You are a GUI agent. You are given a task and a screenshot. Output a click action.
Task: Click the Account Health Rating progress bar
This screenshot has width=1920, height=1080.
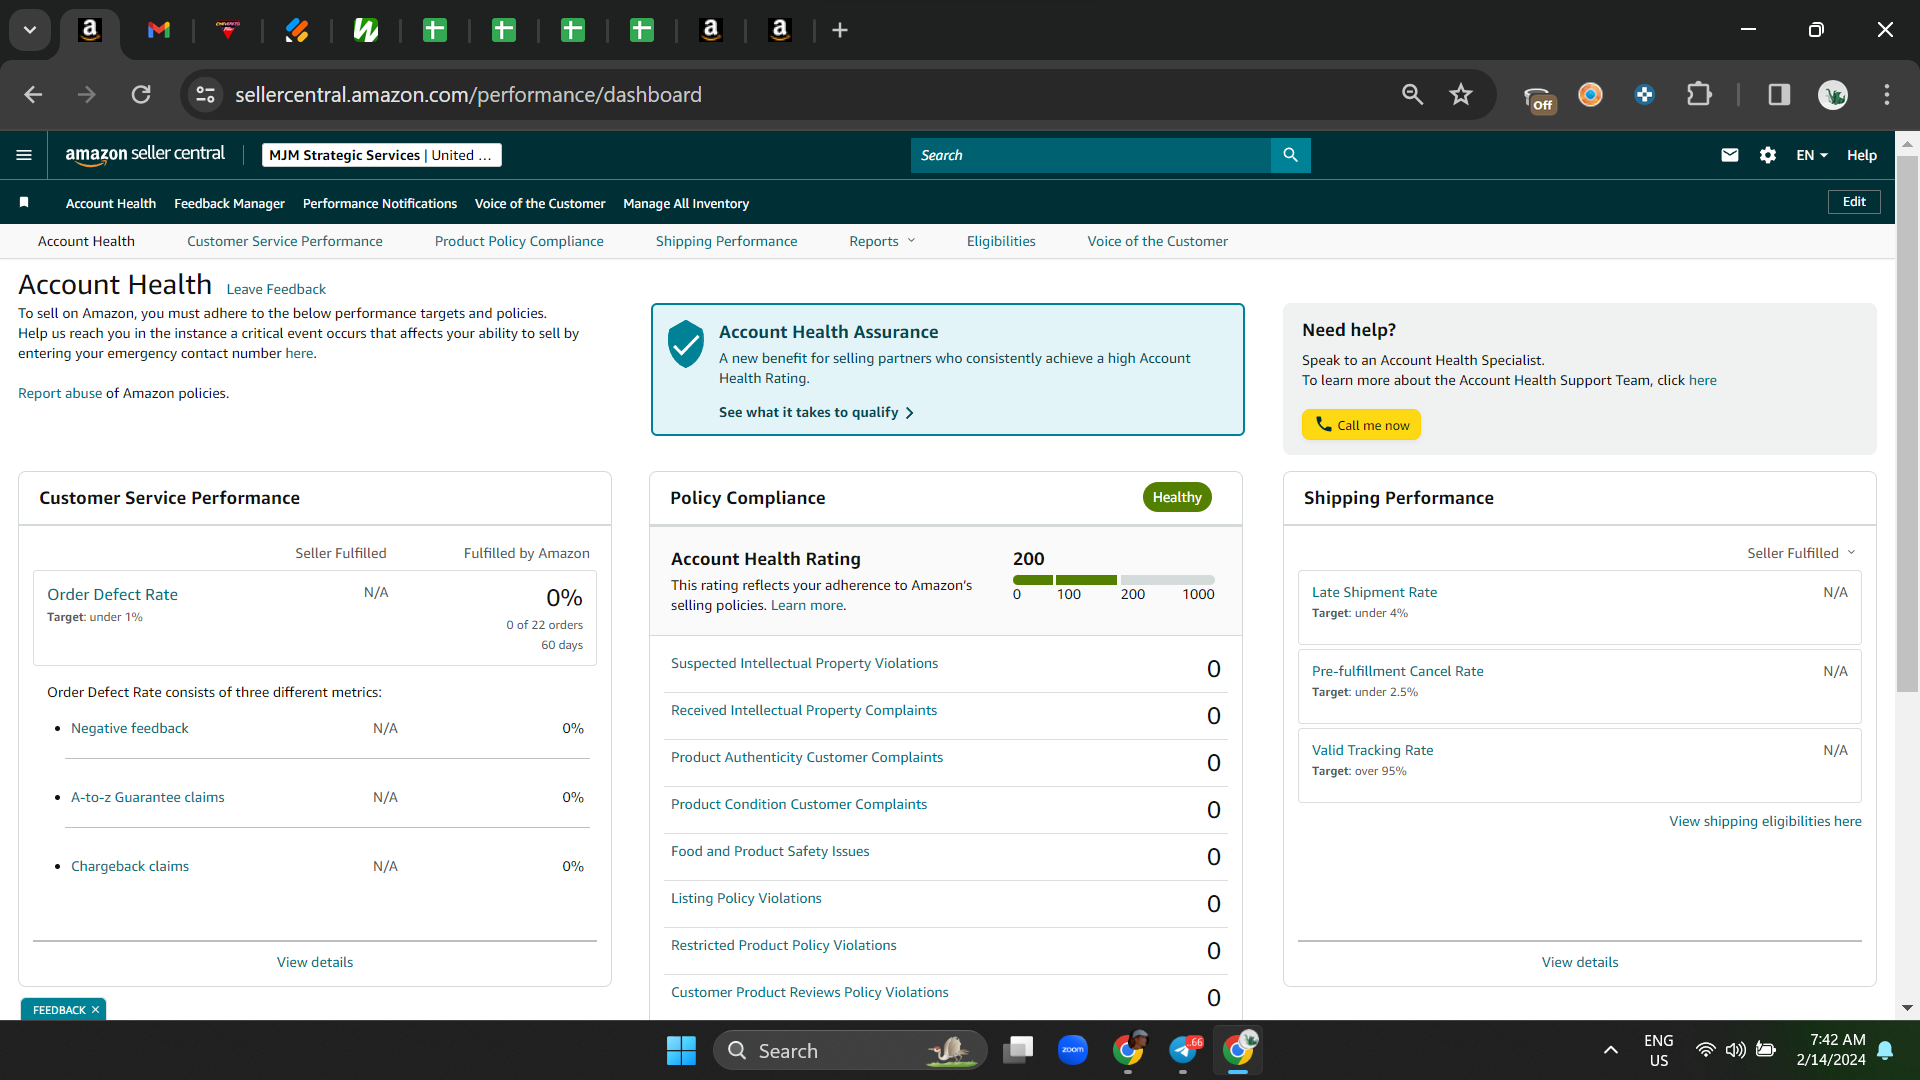tap(1113, 580)
